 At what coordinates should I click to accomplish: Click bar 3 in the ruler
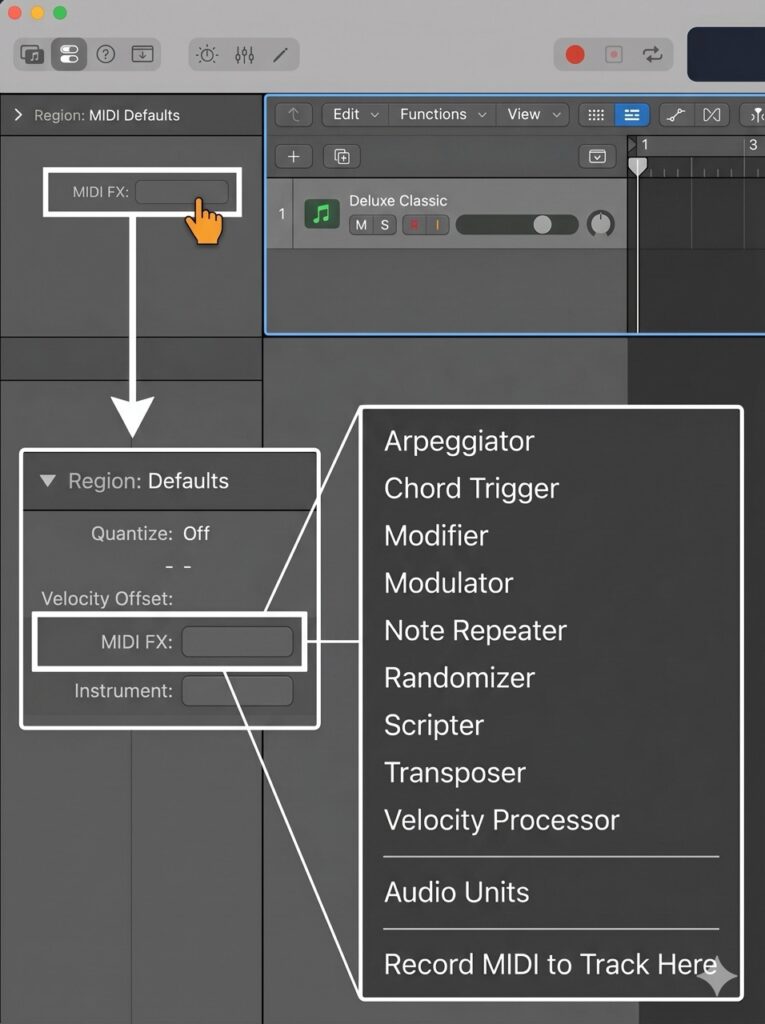pyautogui.click(x=753, y=144)
